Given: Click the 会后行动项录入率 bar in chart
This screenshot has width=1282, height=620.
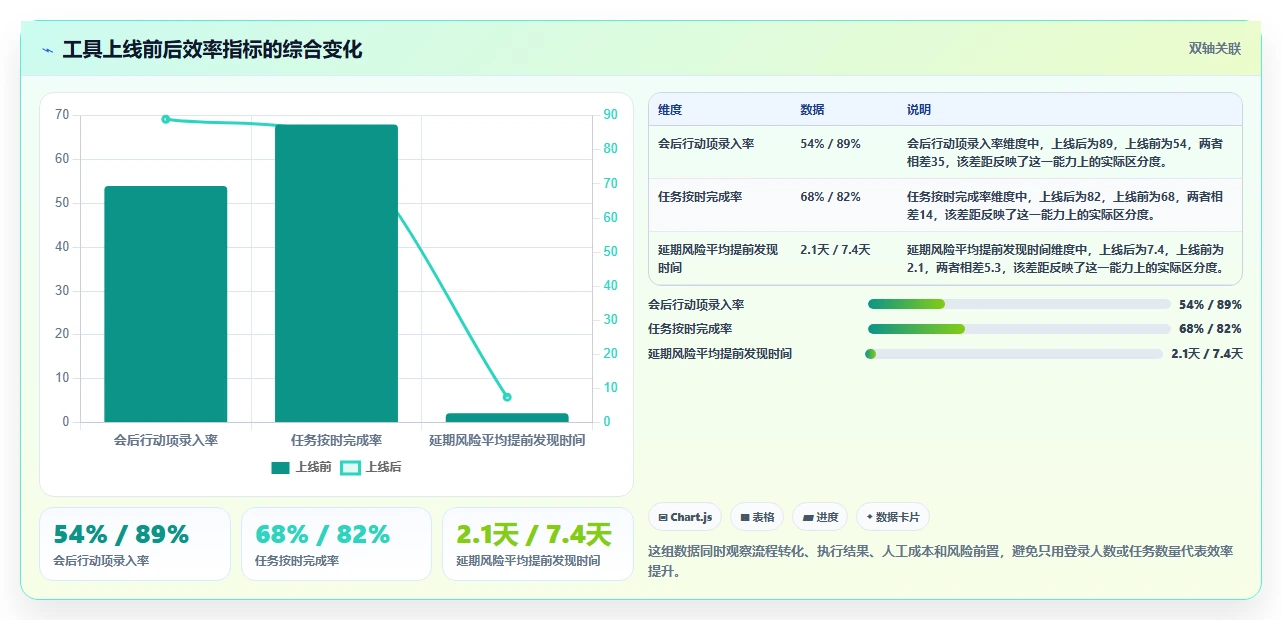Looking at the screenshot, I should (166, 304).
